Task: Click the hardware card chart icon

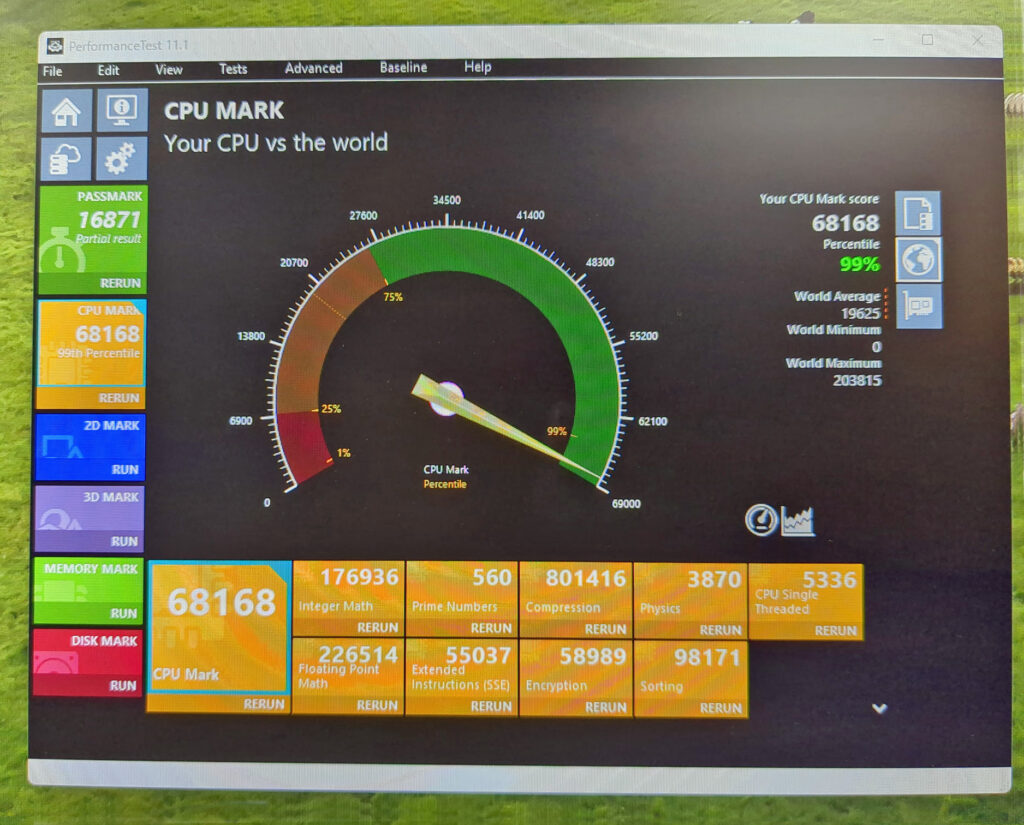Action: click(919, 306)
